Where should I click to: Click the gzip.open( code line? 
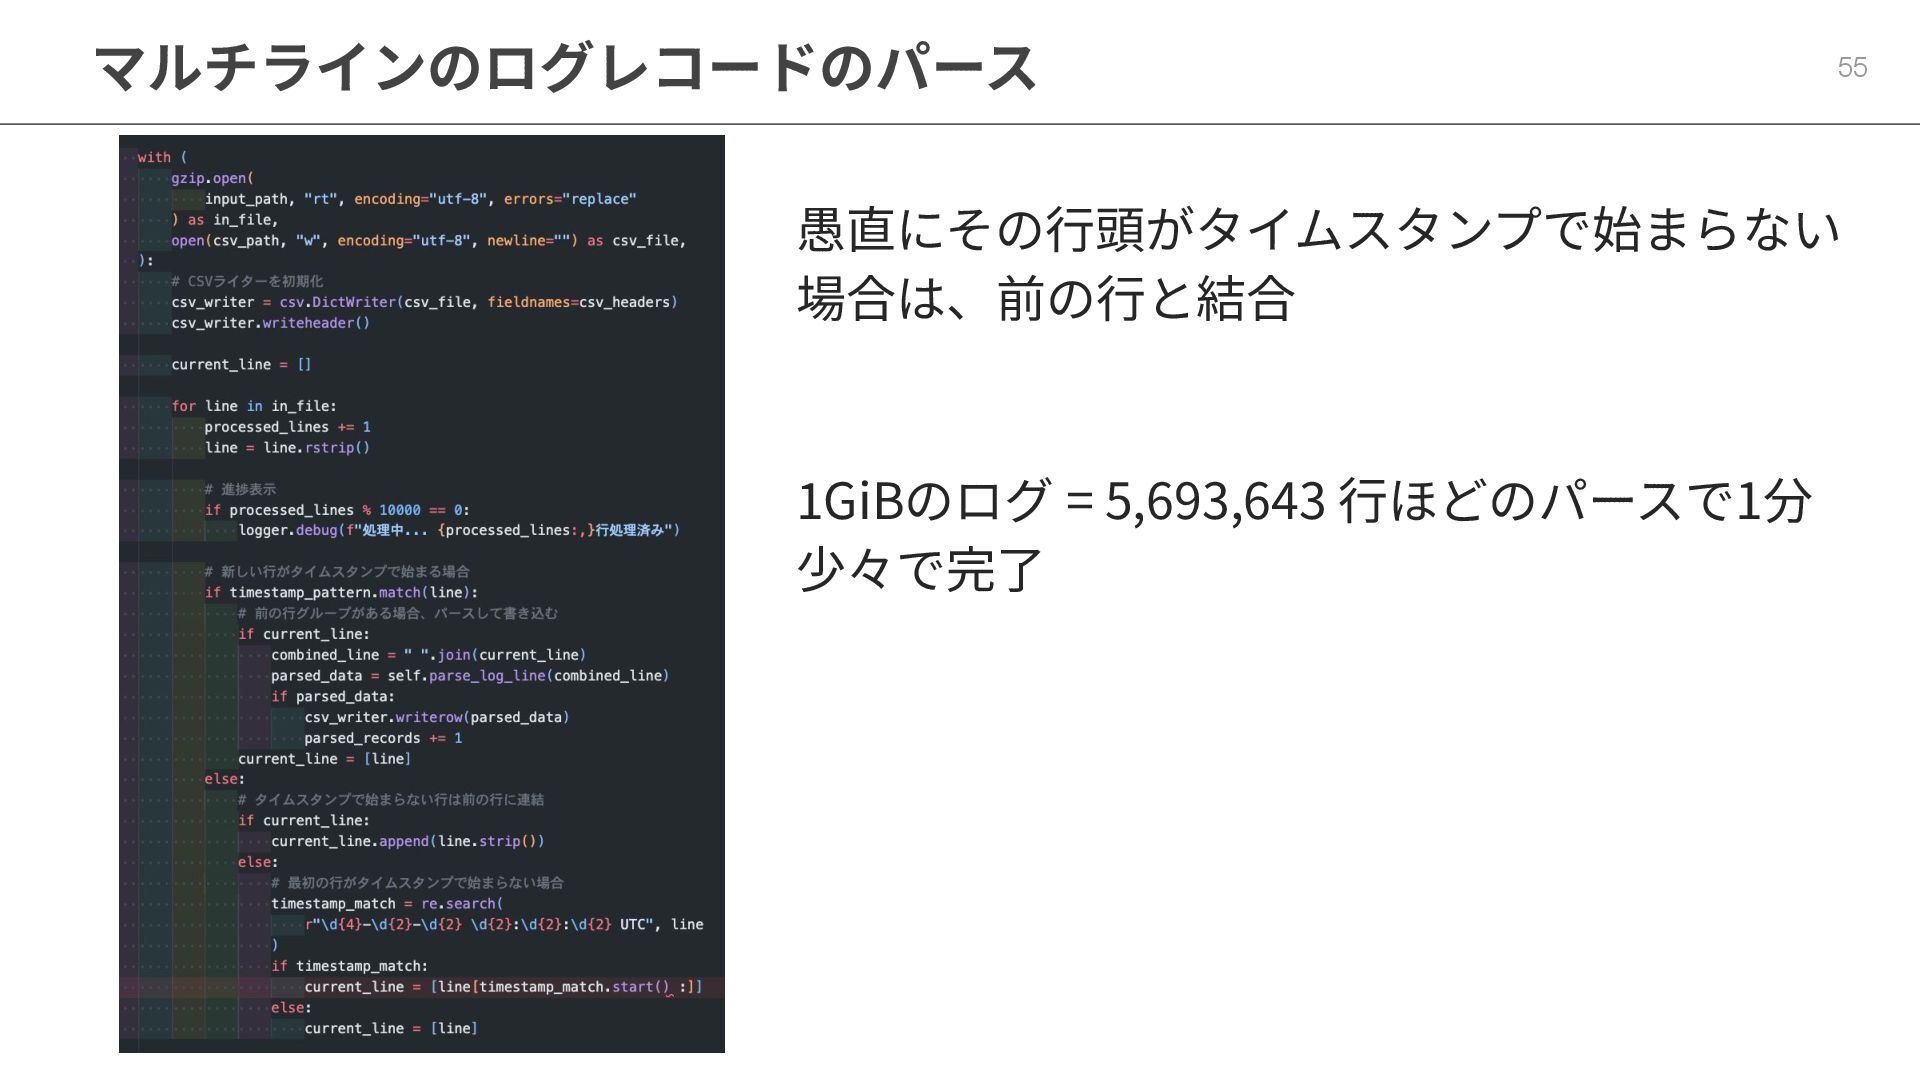(x=213, y=178)
